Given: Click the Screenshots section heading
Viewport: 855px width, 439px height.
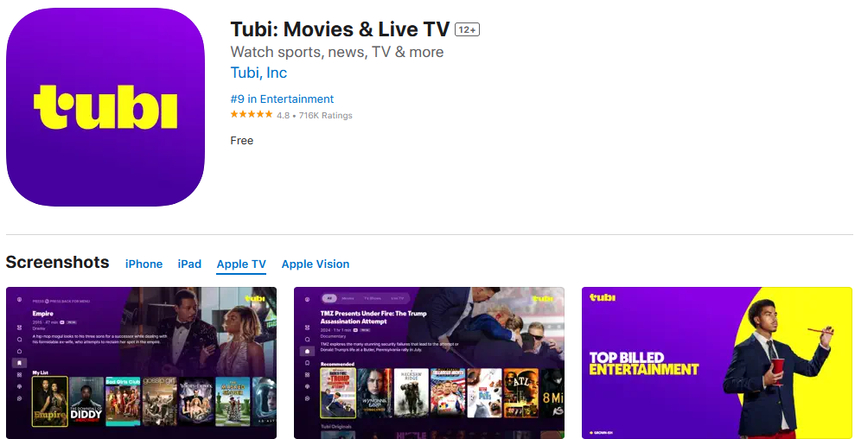Looking at the screenshot, I should 57,262.
